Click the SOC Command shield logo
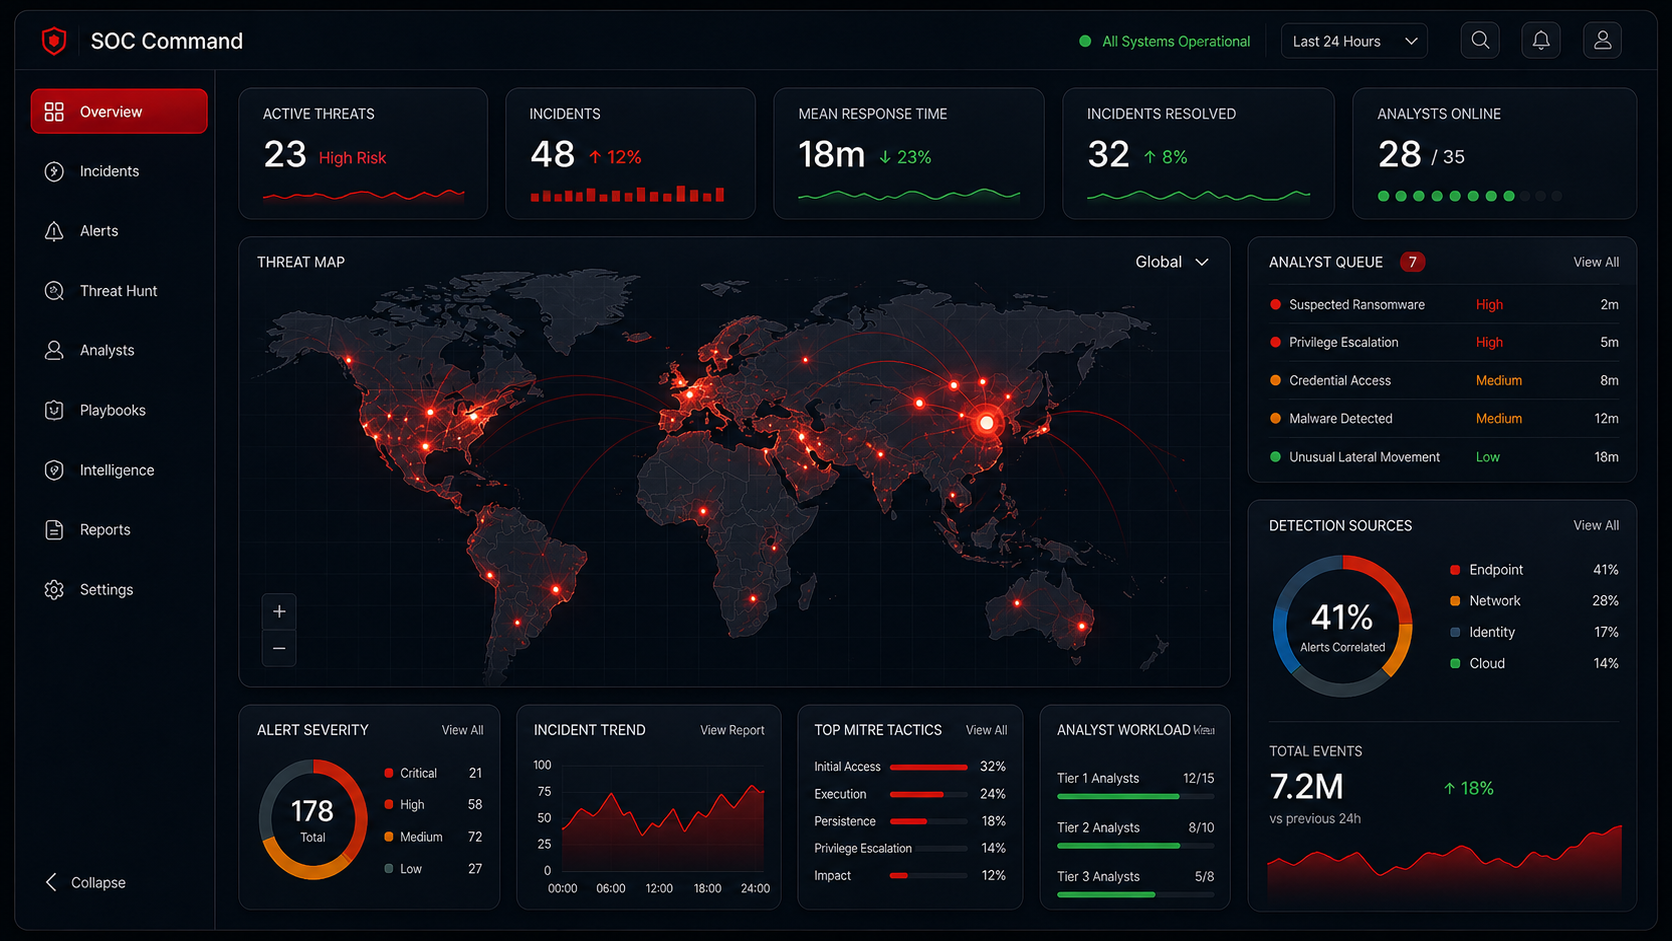Screen dimensions: 1672x941 pos(54,41)
